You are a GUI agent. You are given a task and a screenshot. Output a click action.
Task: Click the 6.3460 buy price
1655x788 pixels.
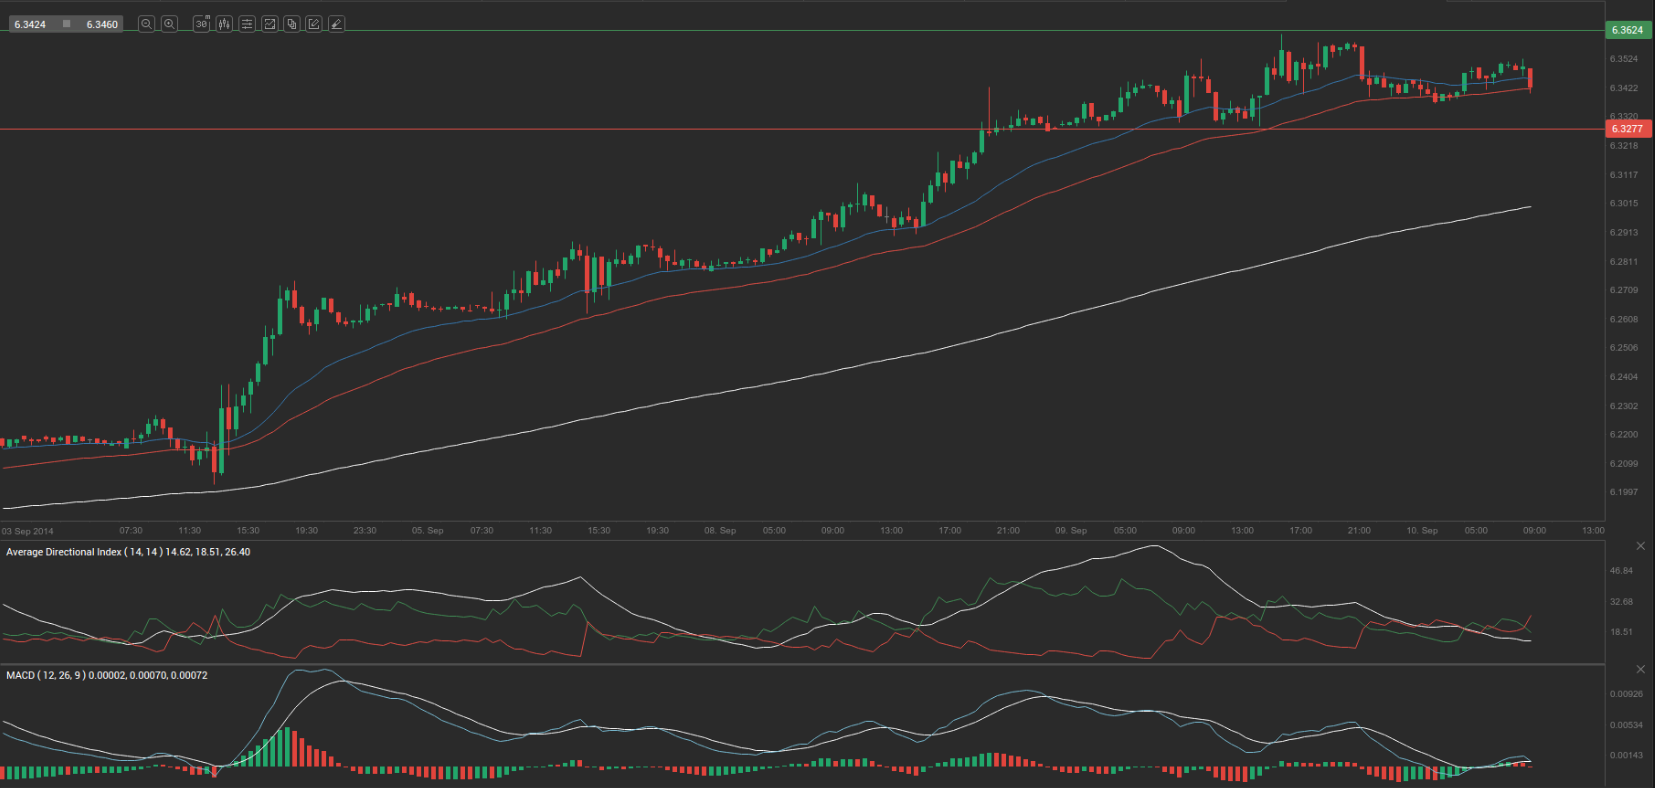pos(101,24)
